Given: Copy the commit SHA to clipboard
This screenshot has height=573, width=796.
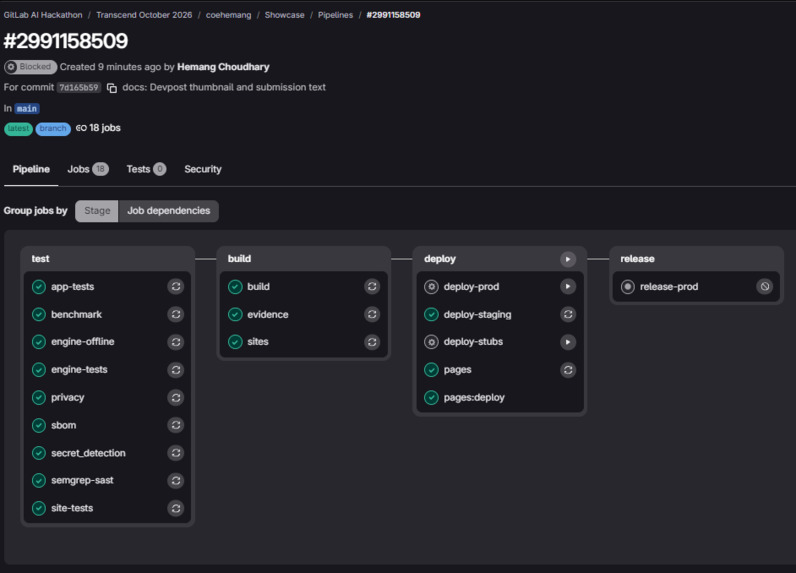Looking at the screenshot, I should point(112,88).
